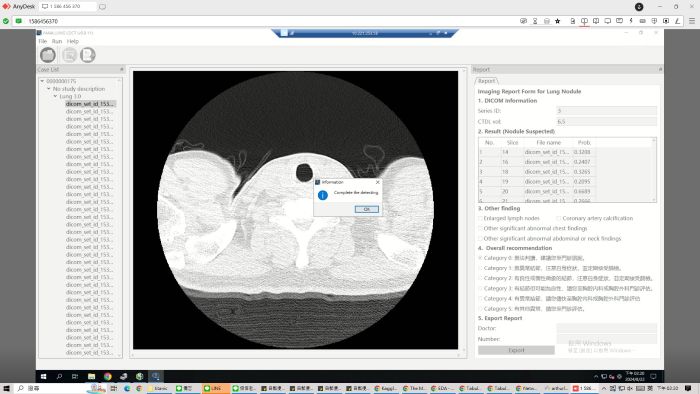The height and width of the screenshot is (394, 700).
Task: Click the nodule results table scrollbar
Action: click(x=654, y=170)
